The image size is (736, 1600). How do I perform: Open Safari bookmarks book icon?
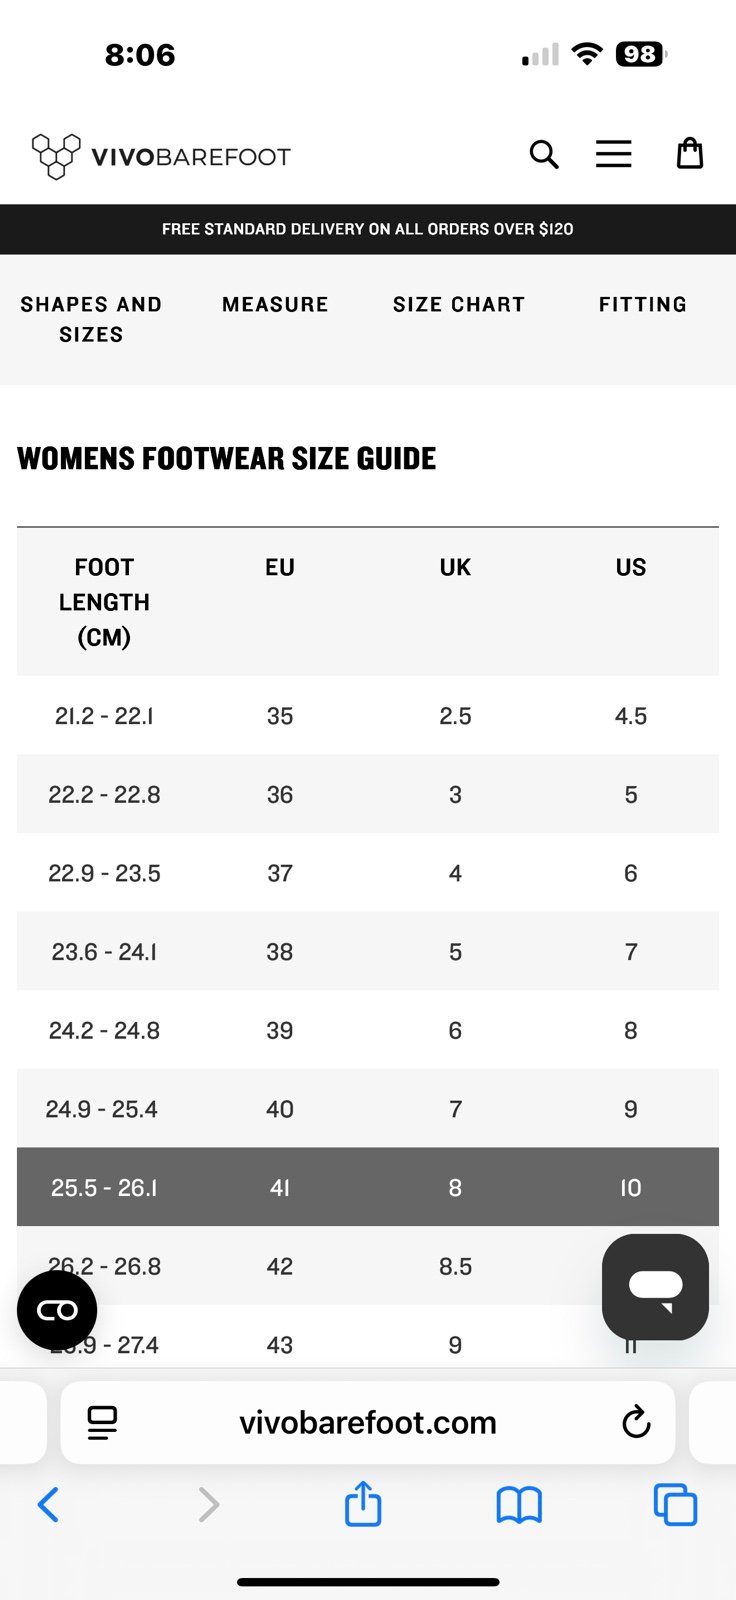coord(519,1505)
